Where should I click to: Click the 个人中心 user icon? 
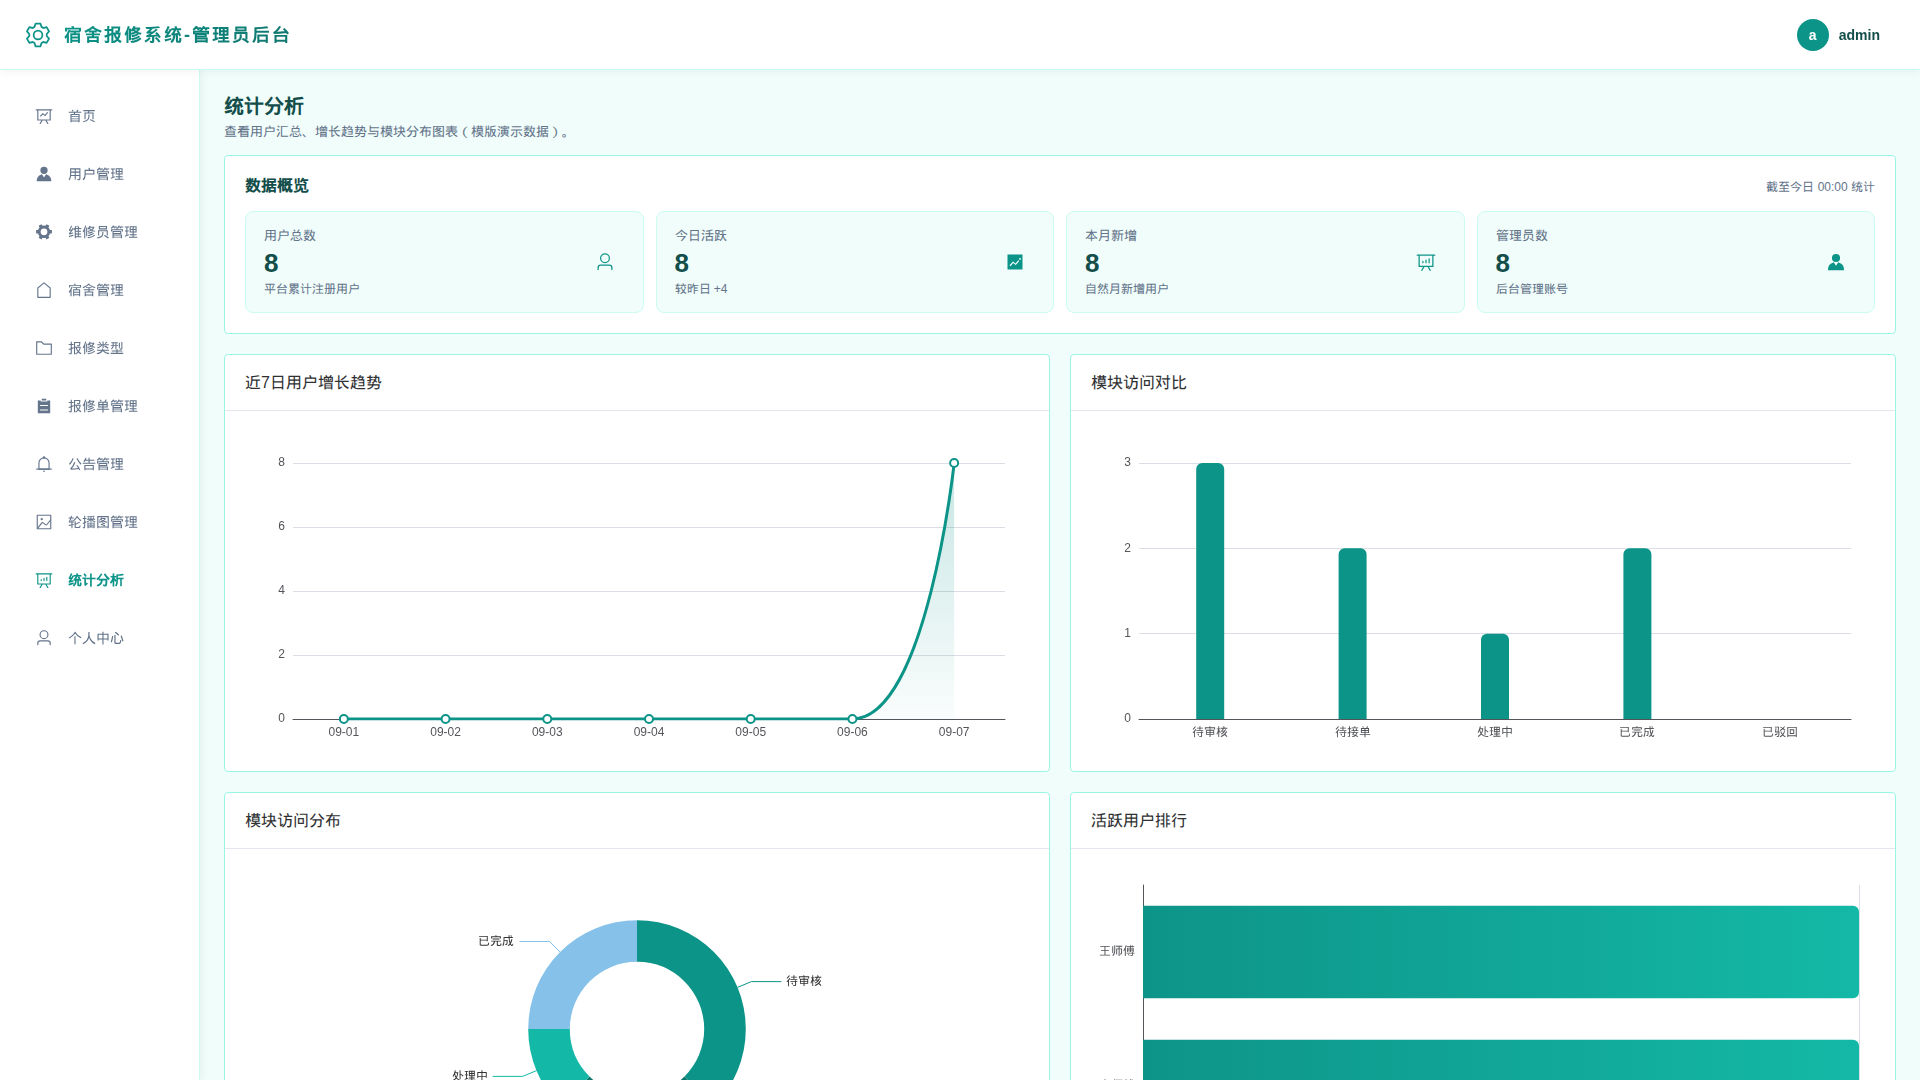pyautogui.click(x=44, y=638)
